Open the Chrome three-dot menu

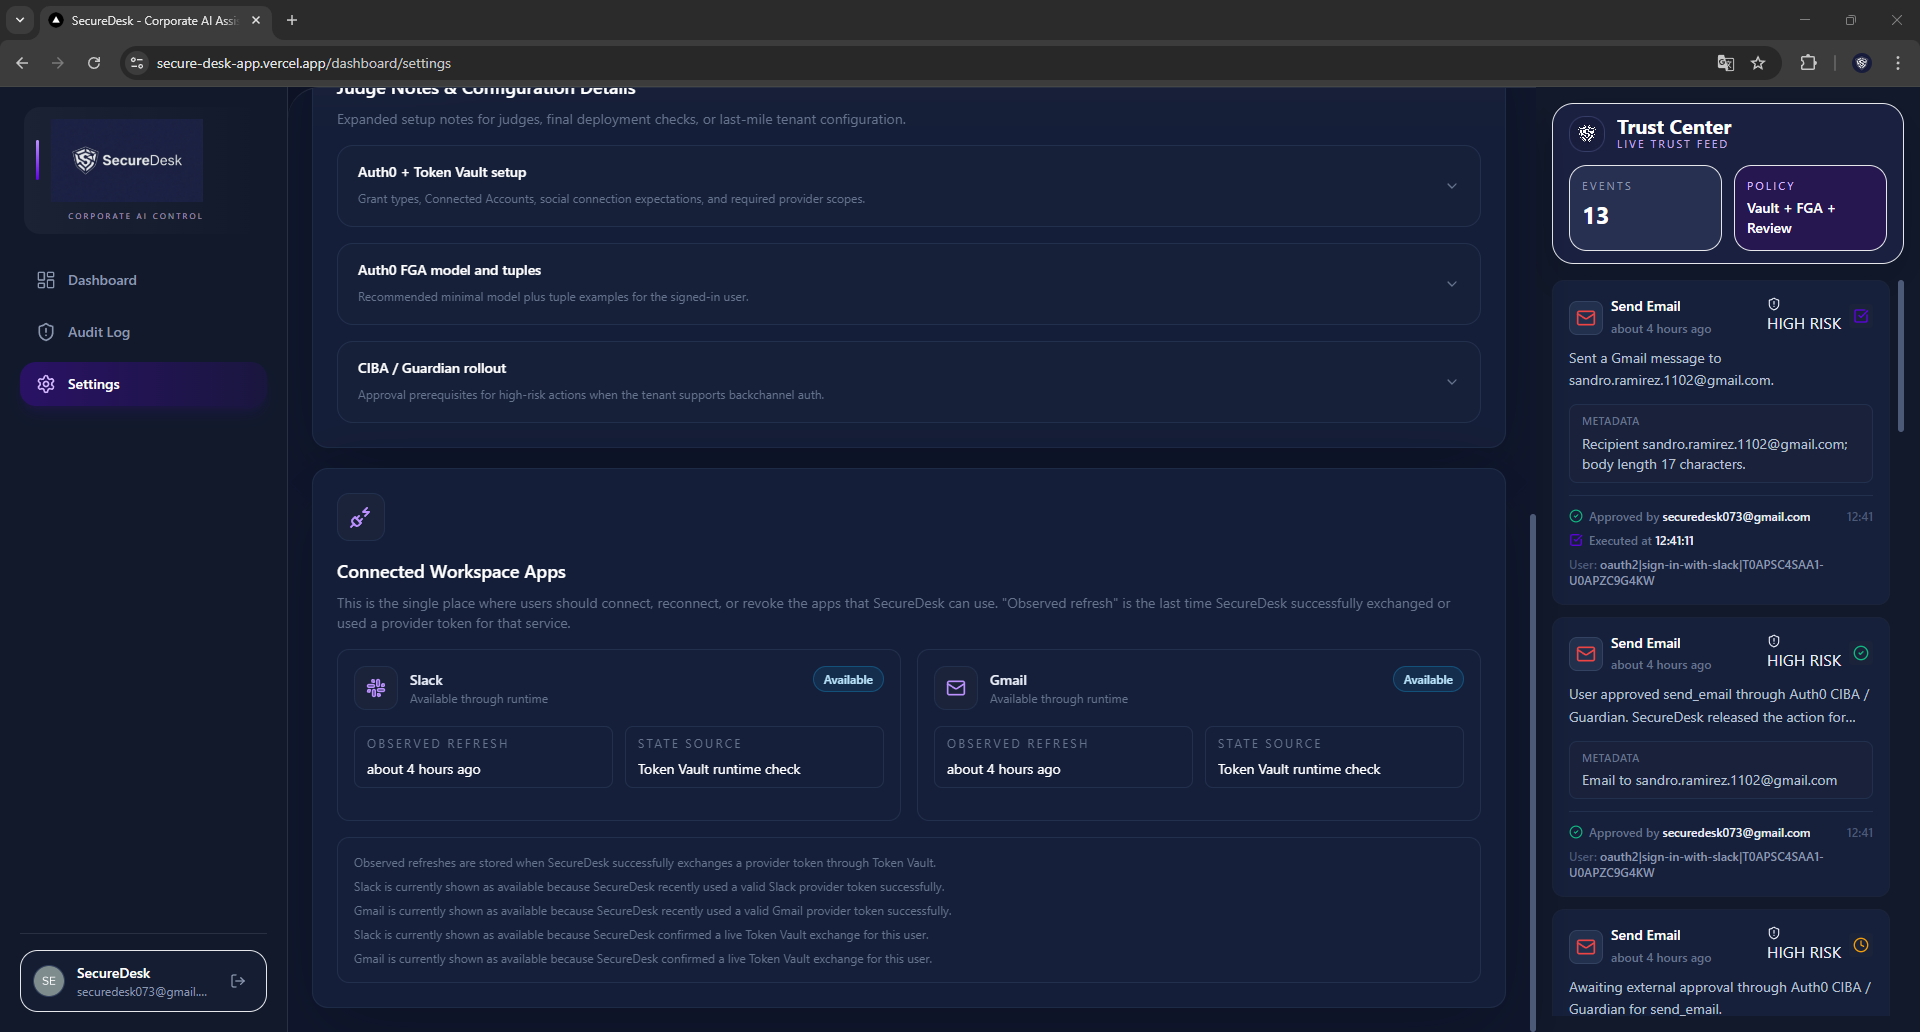pyautogui.click(x=1898, y=63)
